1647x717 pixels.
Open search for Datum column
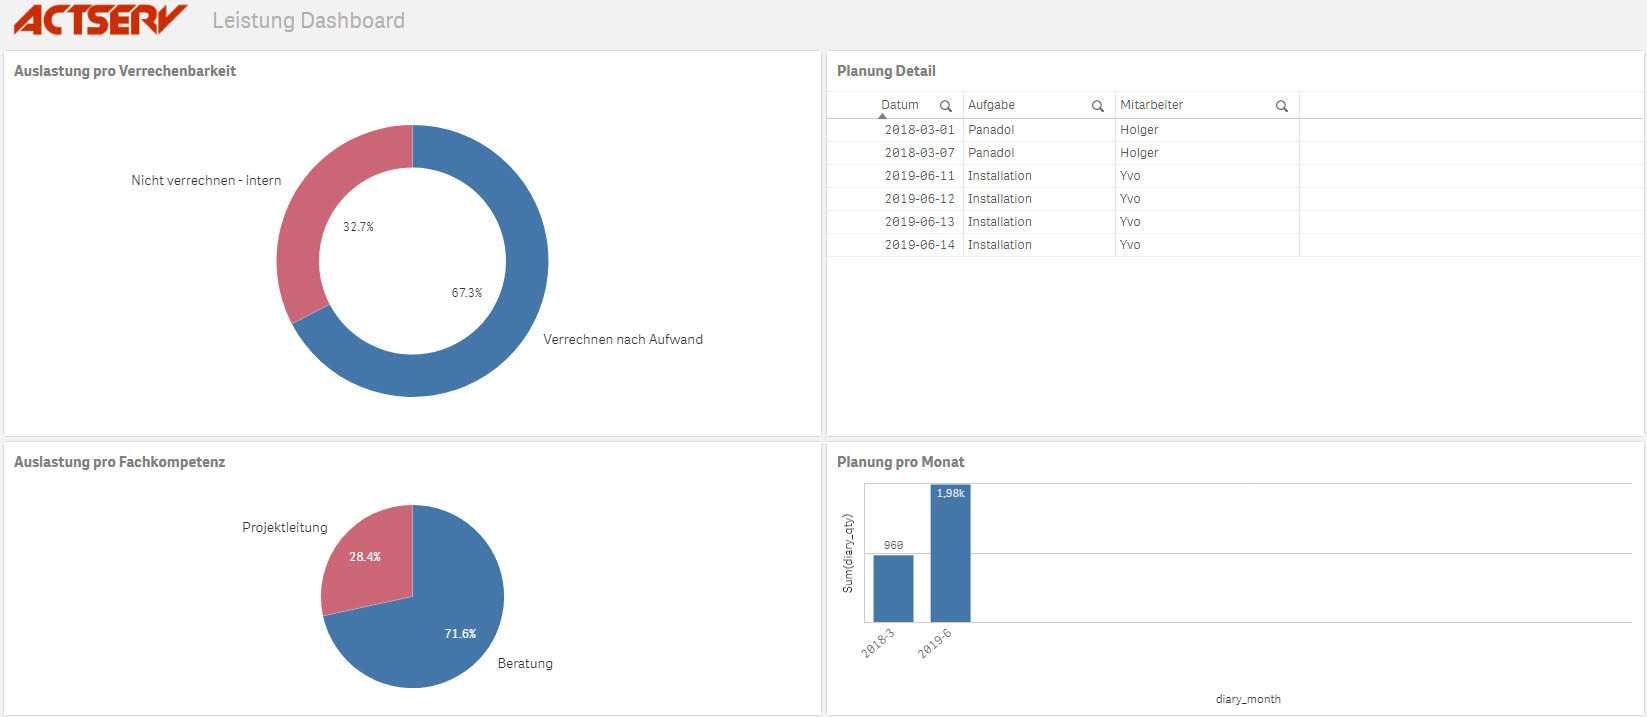click(945, 106)
